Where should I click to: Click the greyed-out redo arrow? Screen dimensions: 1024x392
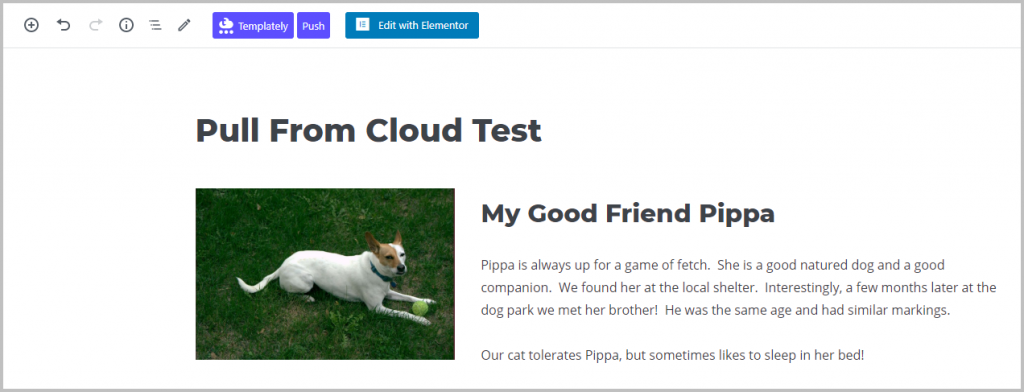[x=95, y=25]
